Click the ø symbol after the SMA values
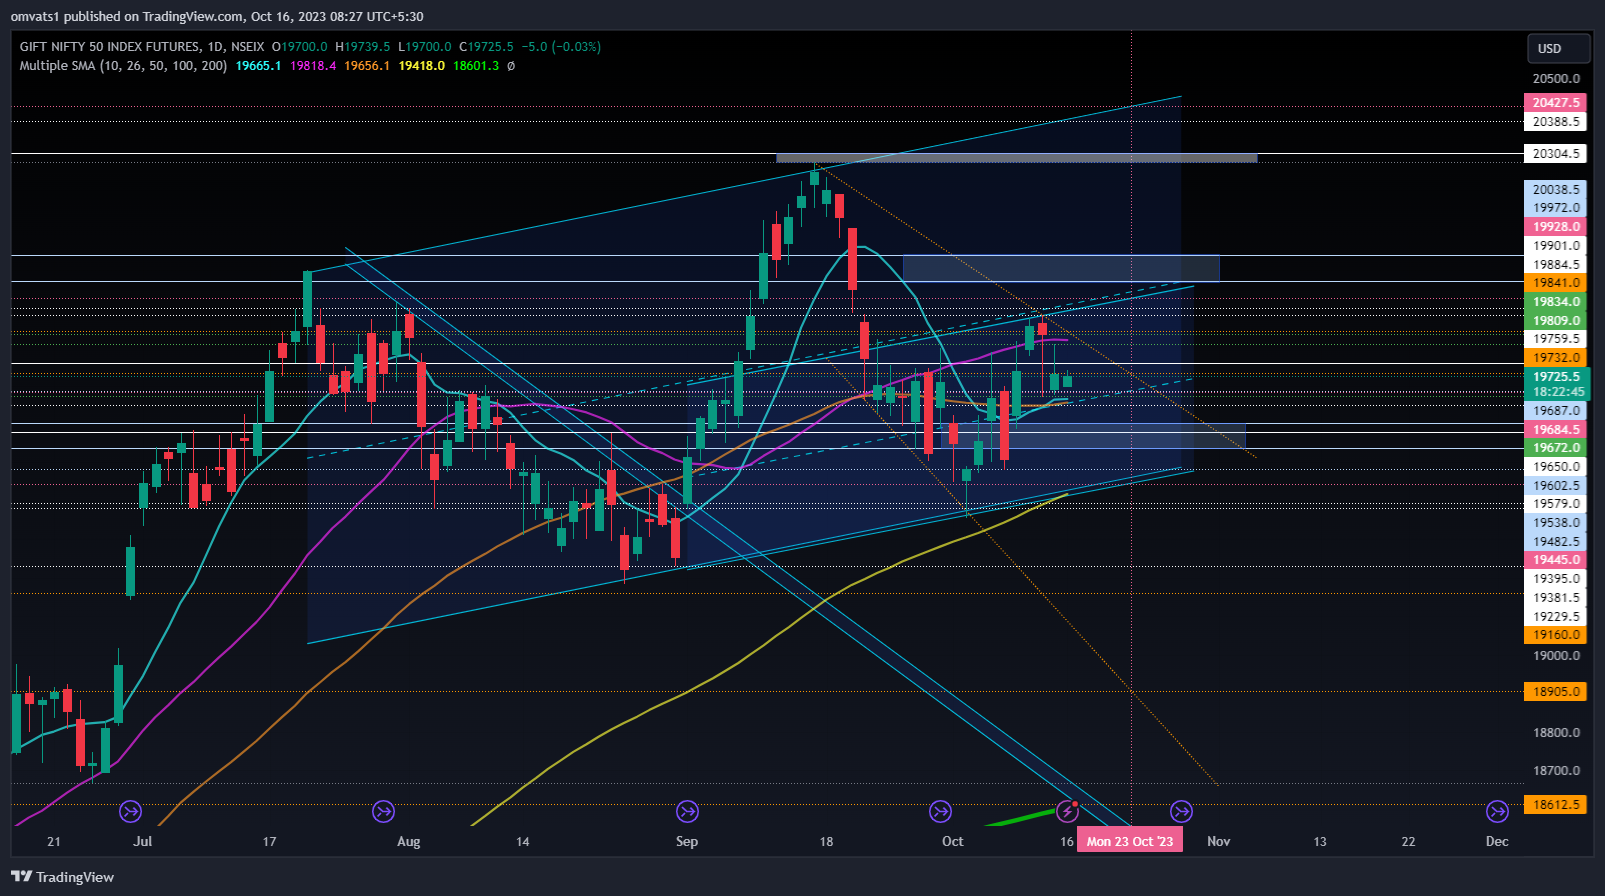The height and width of the screenshot is (896, 1605). tap(511, 66)
